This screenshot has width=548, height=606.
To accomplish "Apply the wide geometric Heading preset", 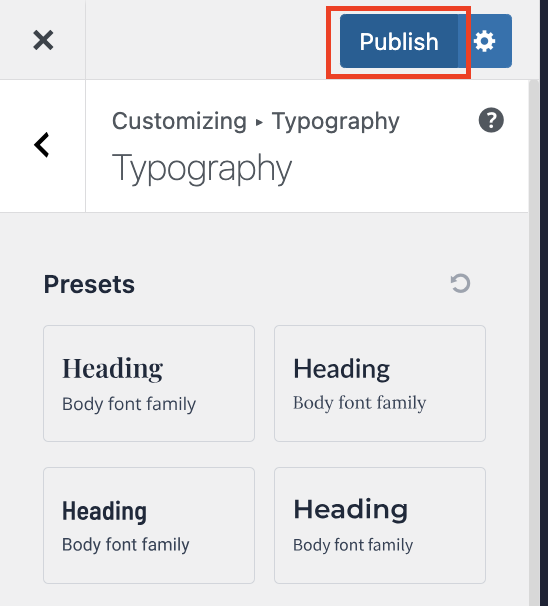I will tap(380, 525).
